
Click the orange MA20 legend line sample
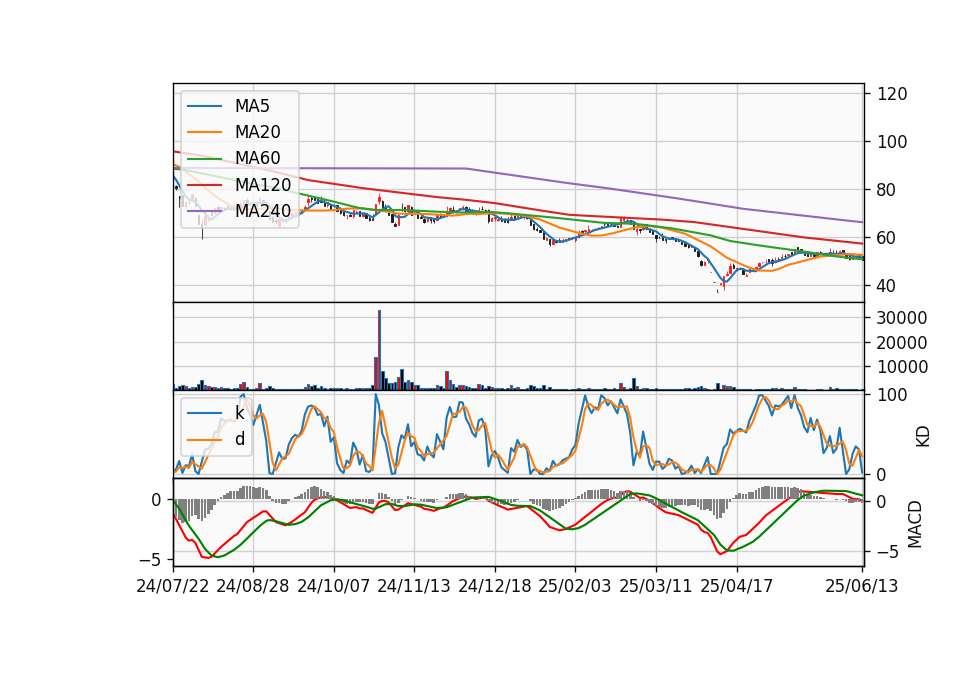tap(204, 132)
